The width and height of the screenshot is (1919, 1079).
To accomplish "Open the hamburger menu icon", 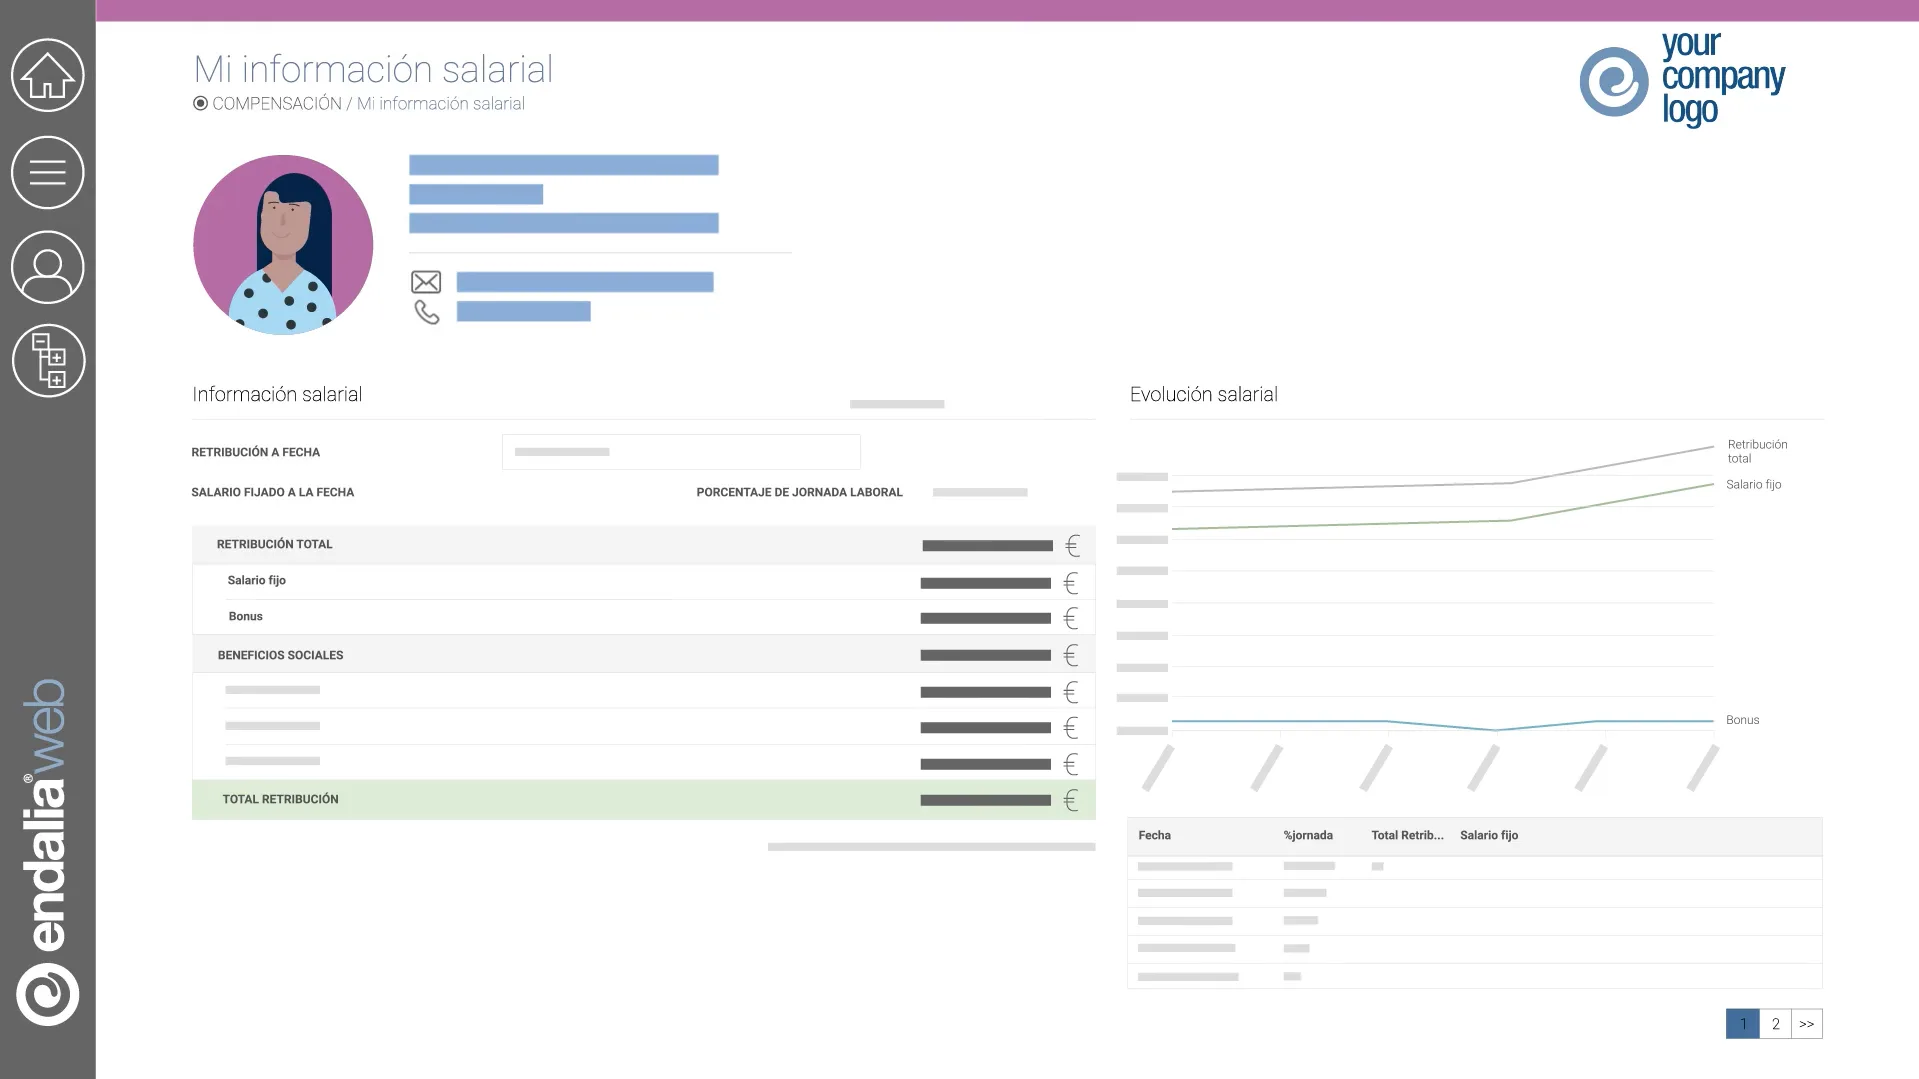I will click(x=47, y=172).
